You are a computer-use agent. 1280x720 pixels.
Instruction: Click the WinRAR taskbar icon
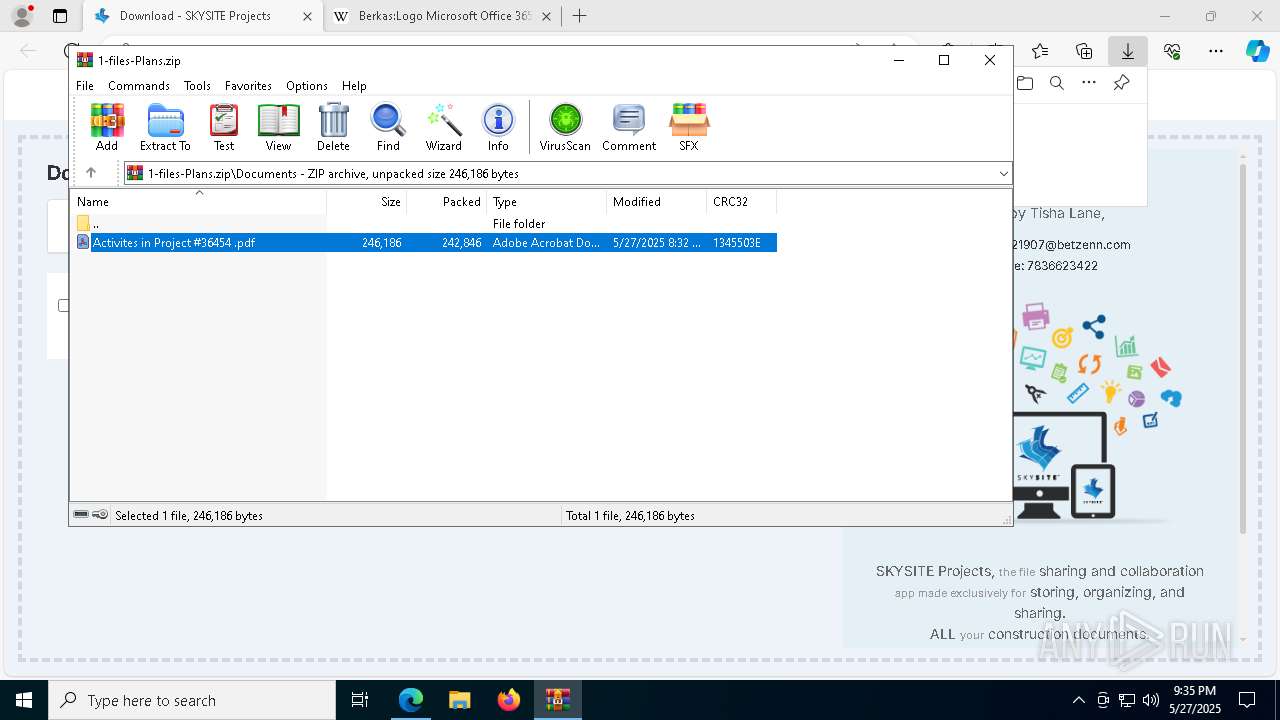coord(557,700)
